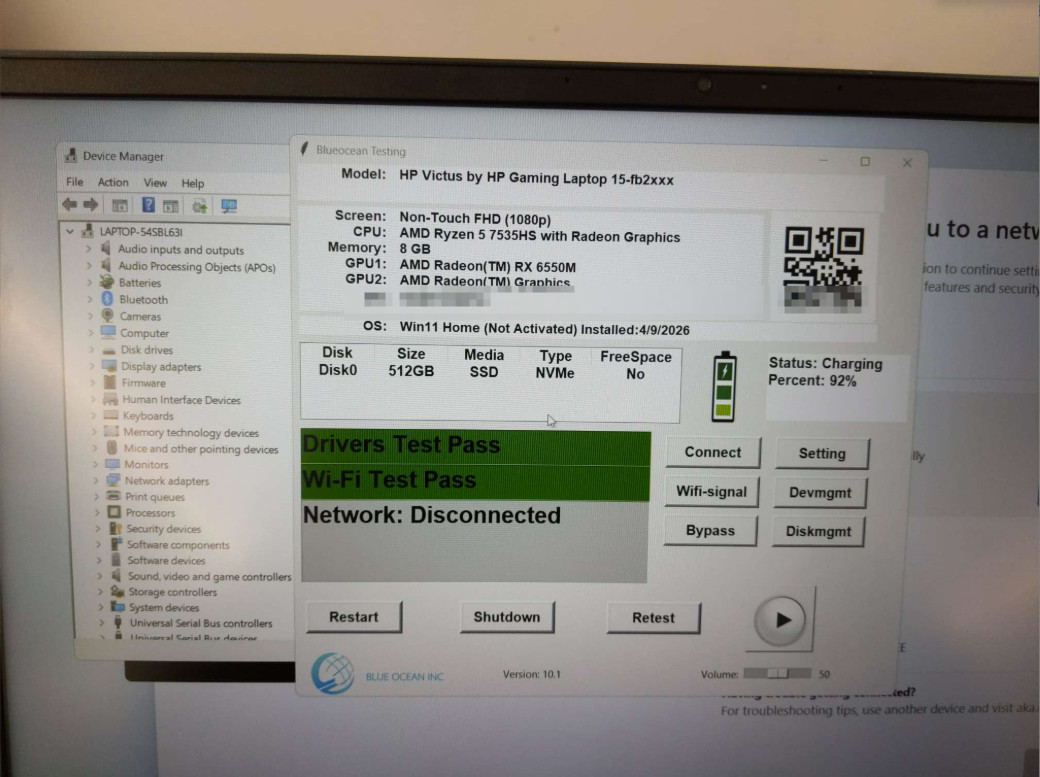This screenshot has height=777, width=1040.
Task: Expand the Disk drives node
Action: tap(92, 349)
